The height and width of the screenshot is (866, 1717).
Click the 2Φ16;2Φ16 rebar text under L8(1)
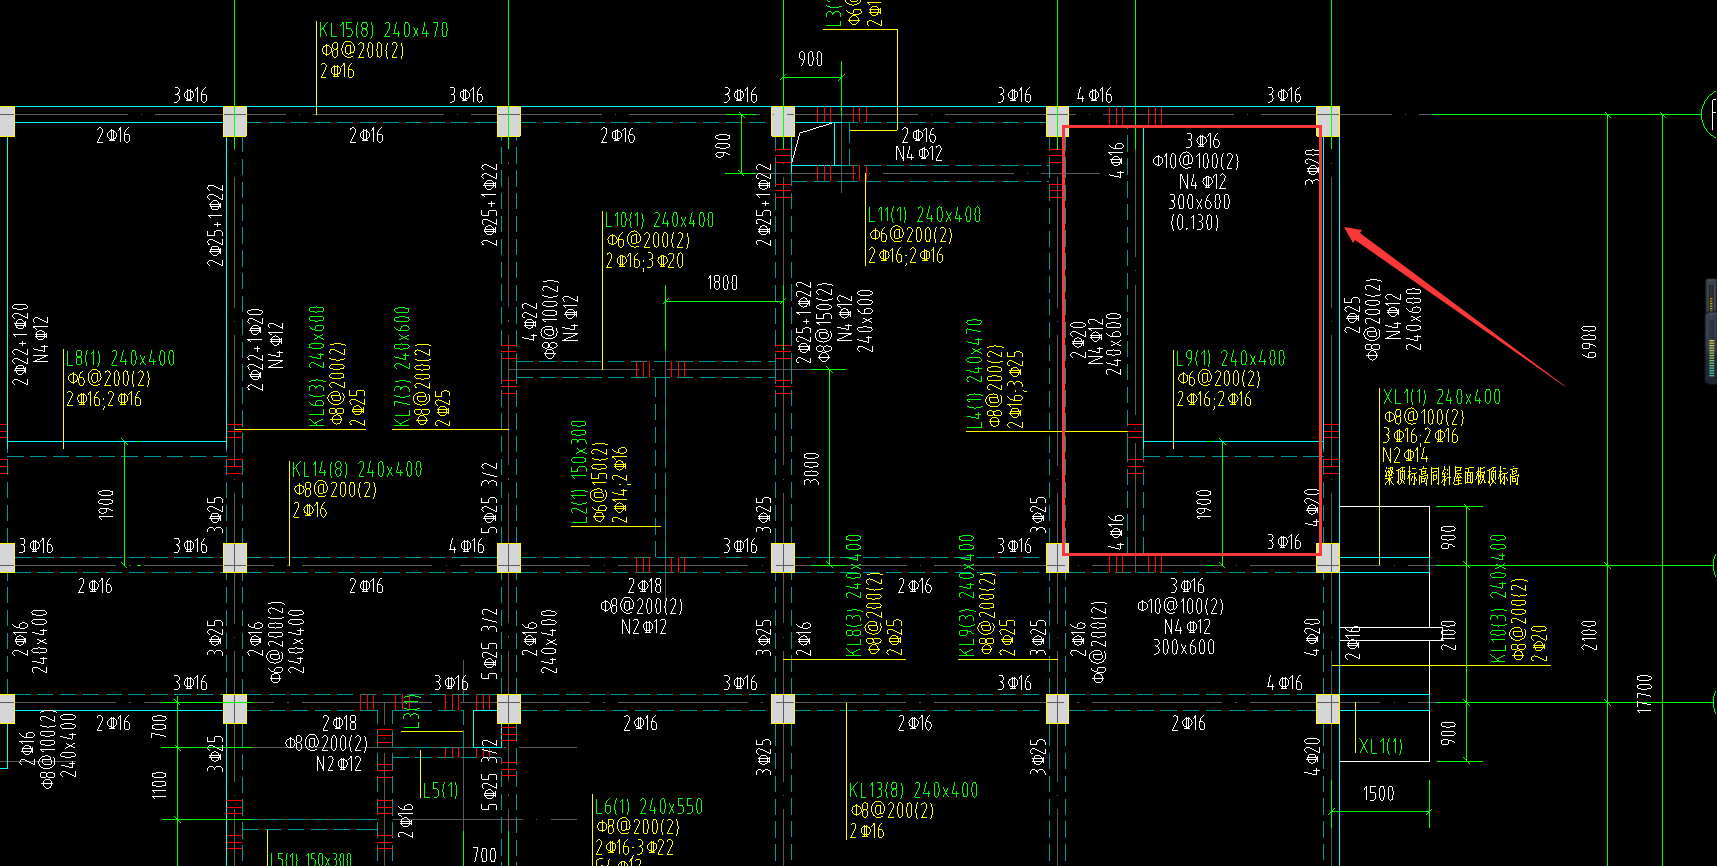point(104,399)
